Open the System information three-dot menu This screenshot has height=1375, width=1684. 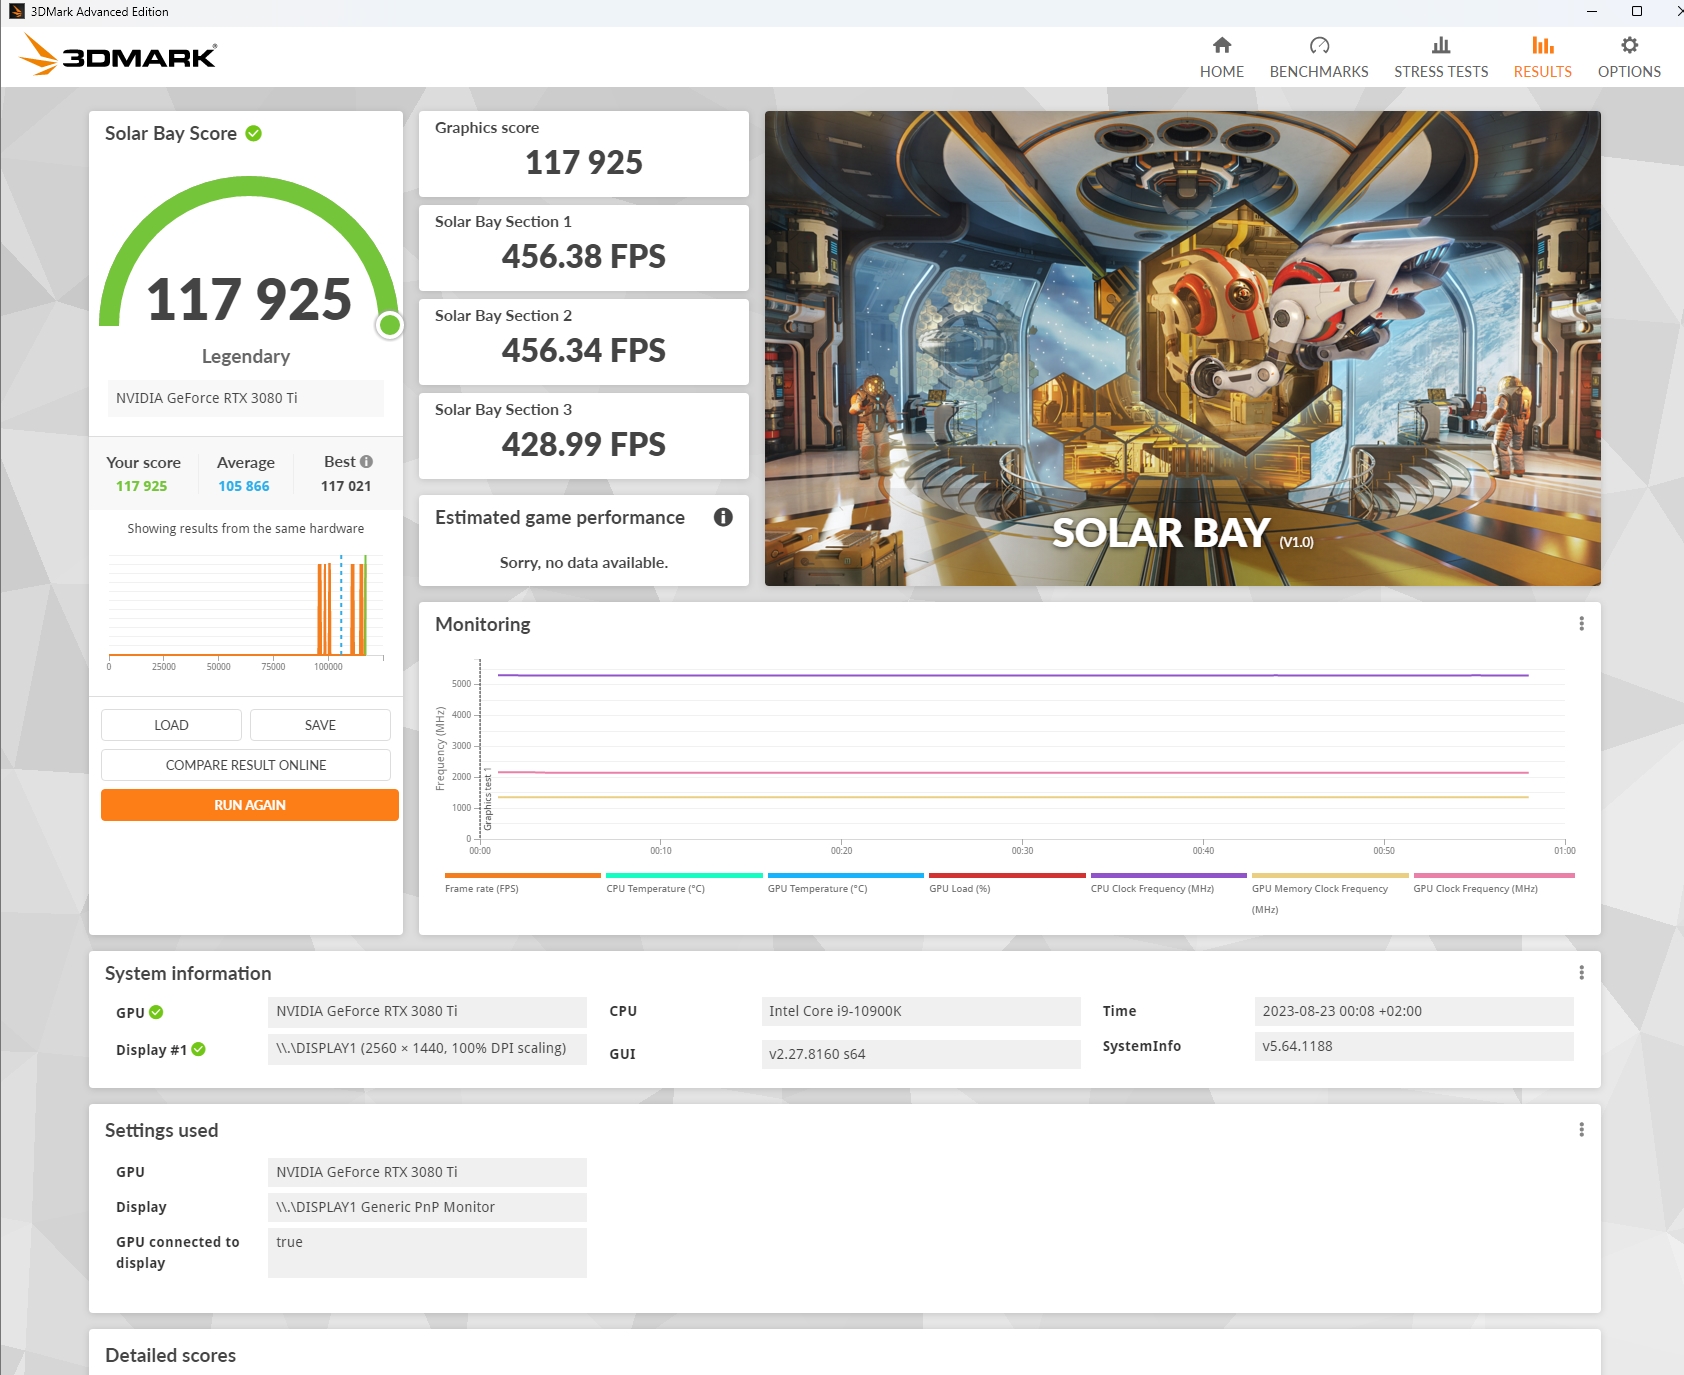(1581, 973)
